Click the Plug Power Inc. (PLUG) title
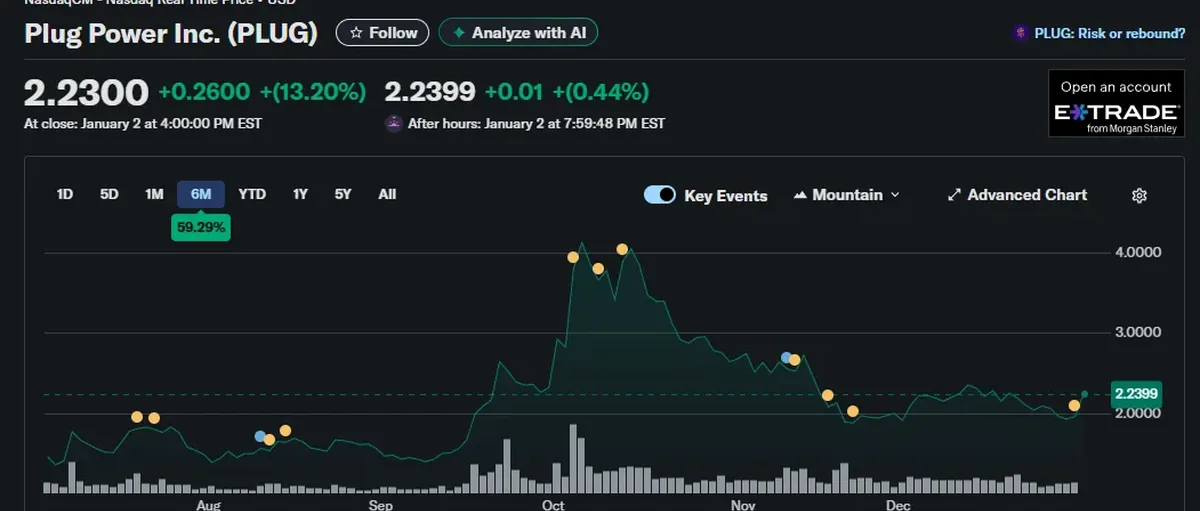 (x=171, y=33)
